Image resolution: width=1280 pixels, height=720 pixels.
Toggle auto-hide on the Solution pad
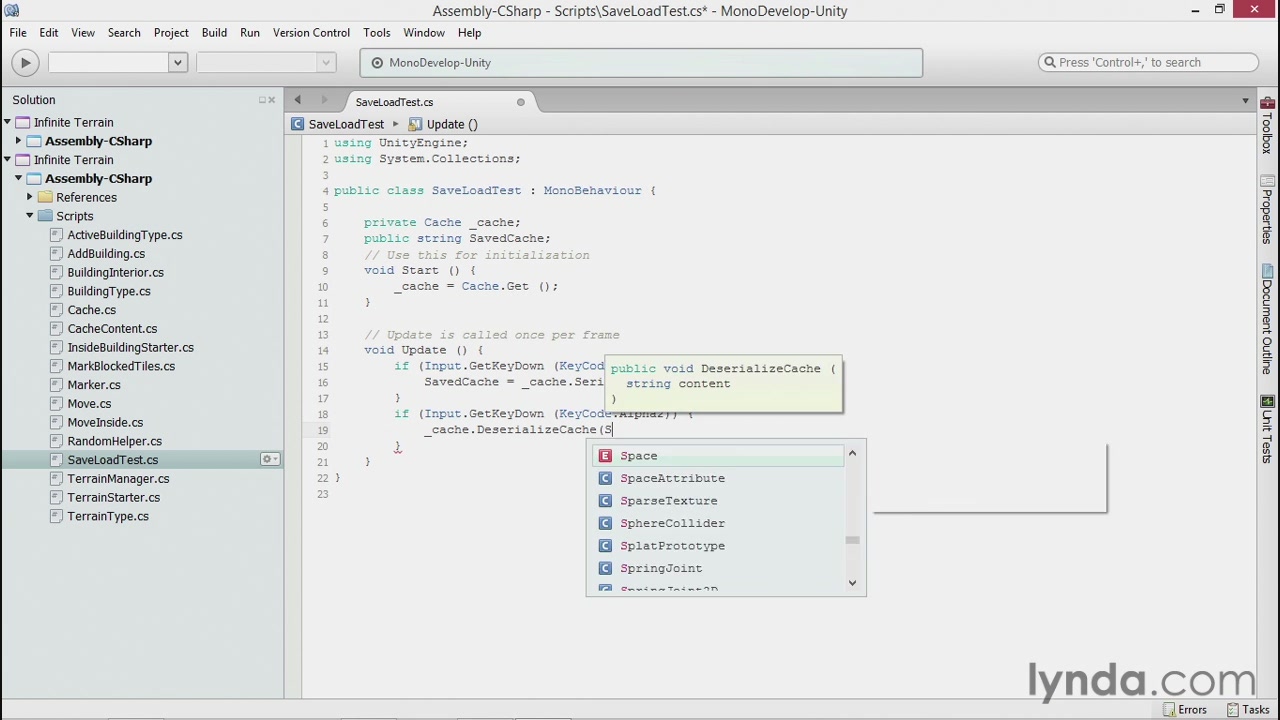tap(262, 100)
